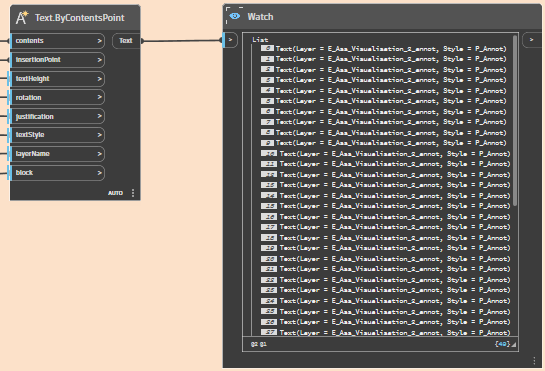The image size is (545, 371).
Task: Click the Watch node output port arrow
Action: pyautogui.click(x=532, y=40)
